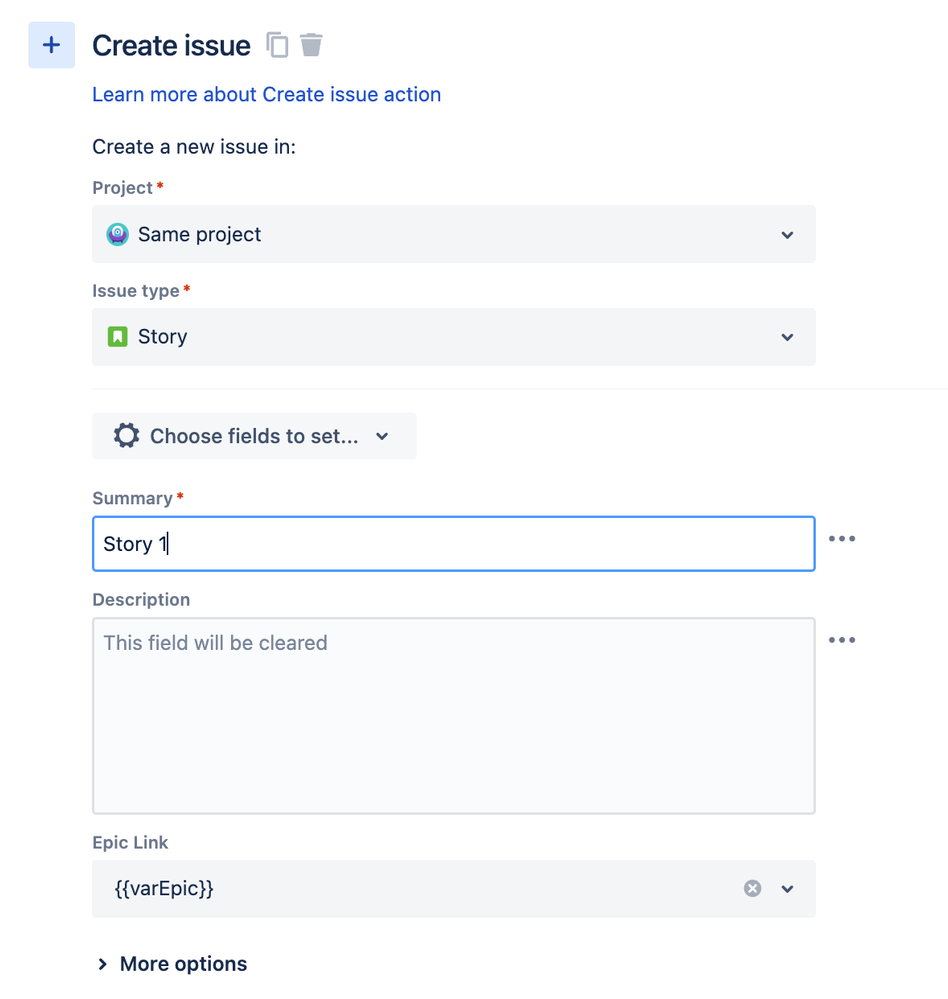Click the gear icon on Choose fields

click(x=126, y=436)
